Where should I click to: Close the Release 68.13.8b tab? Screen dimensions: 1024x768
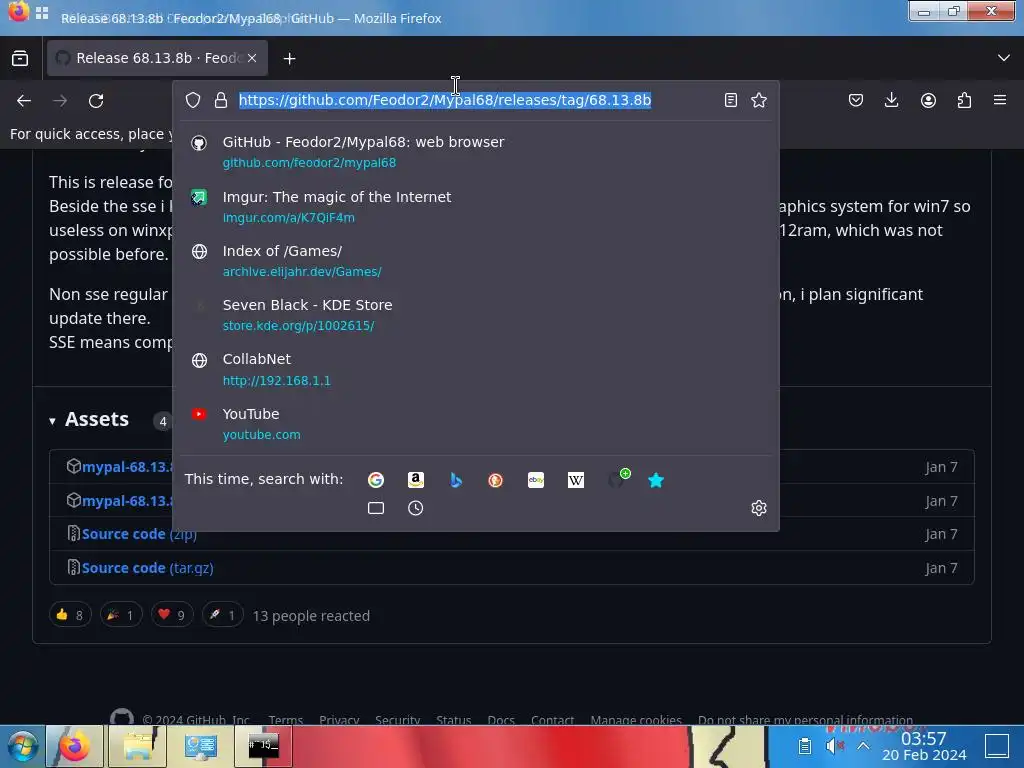point(252,58)
